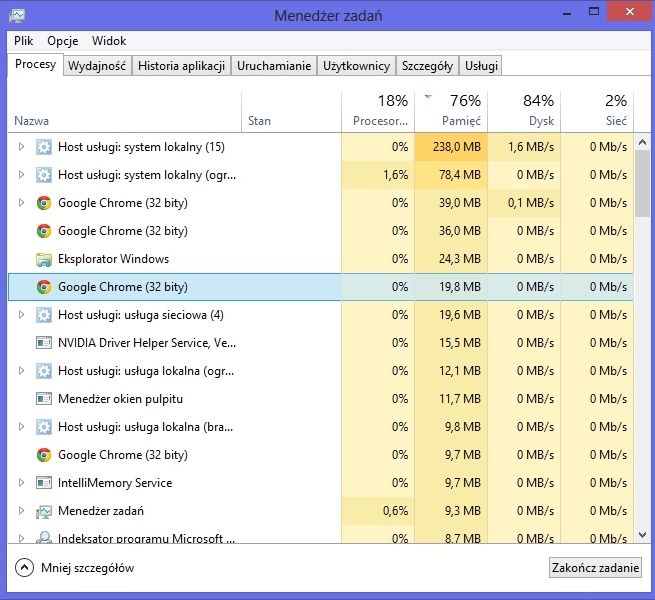Expand Host usługi: usługa sieciowa (4)

point(21,315)
